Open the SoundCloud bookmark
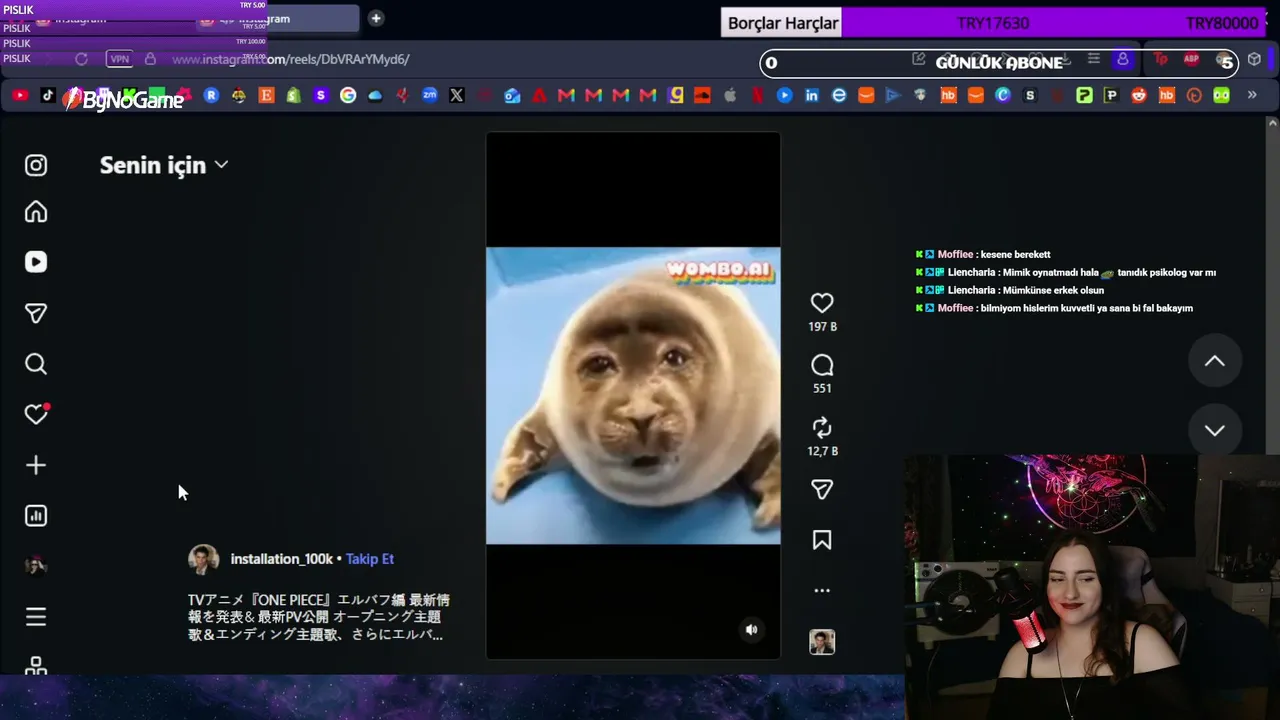Image resolution: width=1280 pixels, height=720 pixels. click(x=702, y=95)
